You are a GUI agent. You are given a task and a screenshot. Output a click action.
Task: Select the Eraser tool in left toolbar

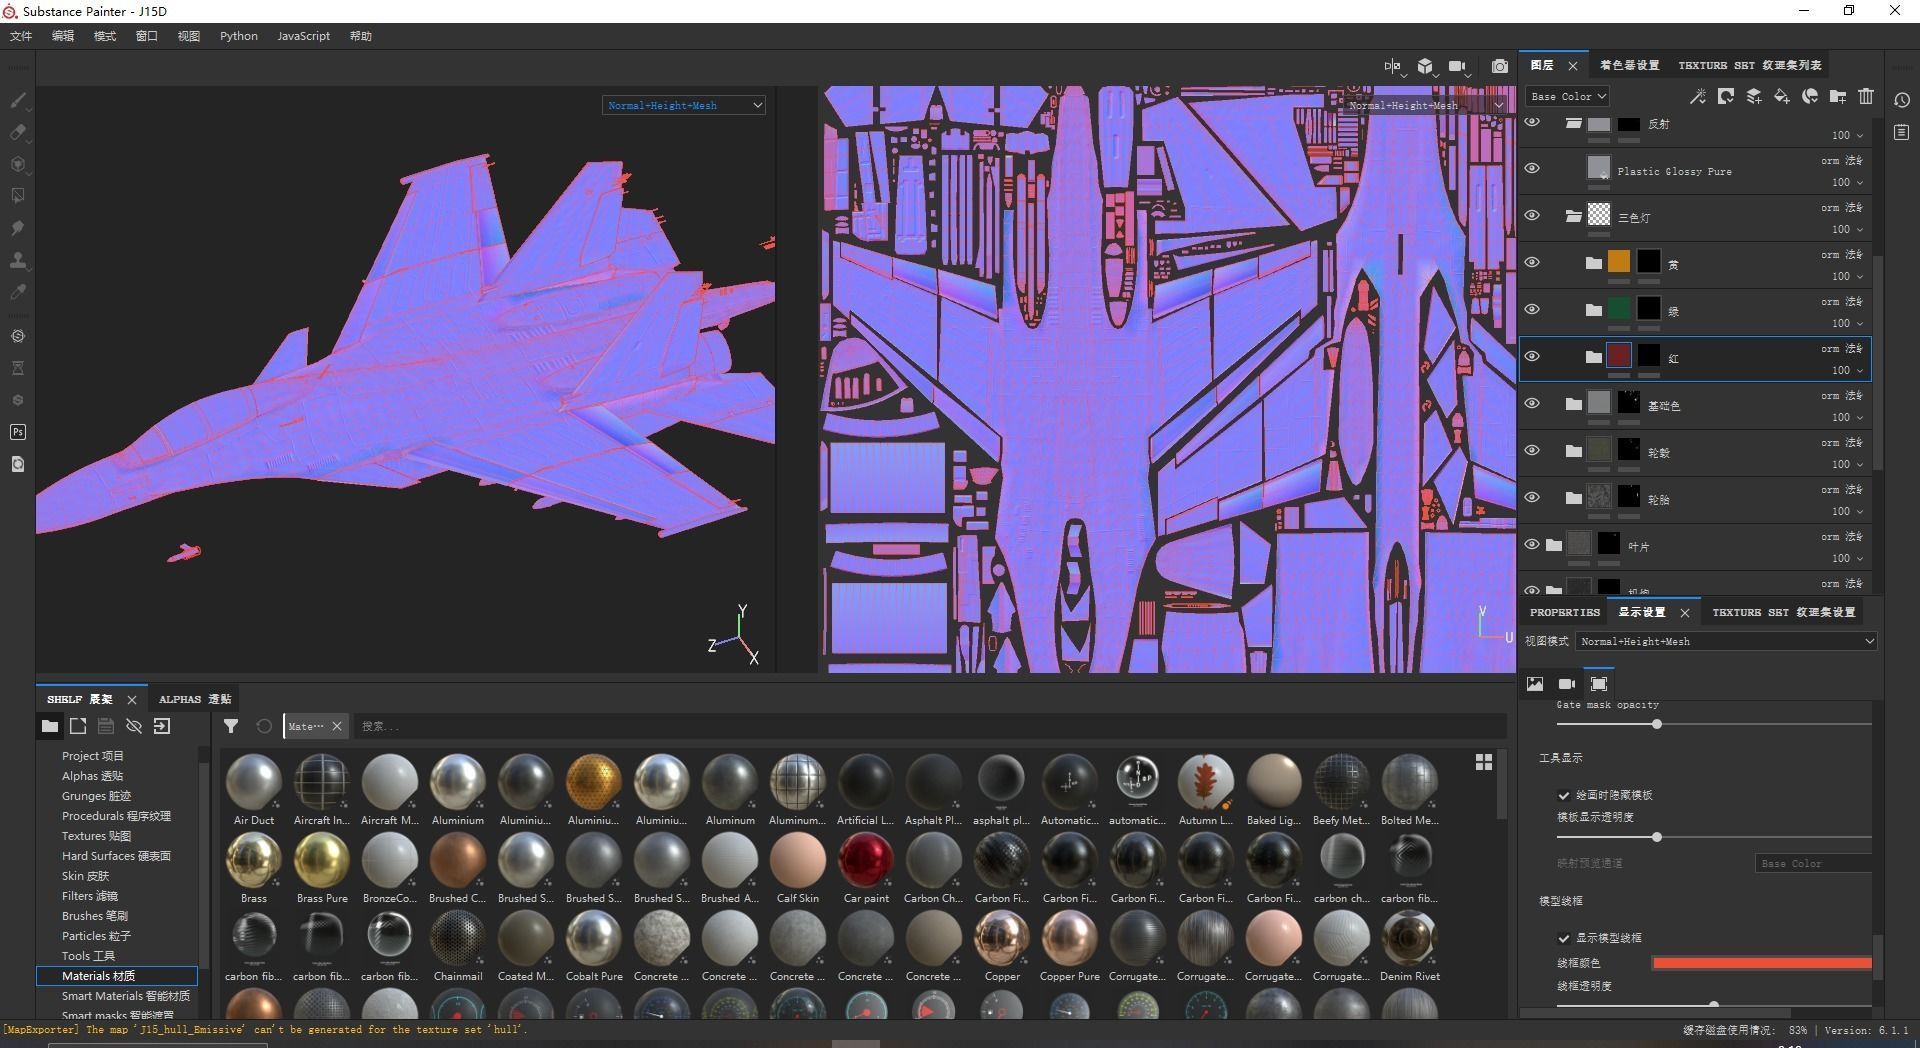(x=18, y=132)
